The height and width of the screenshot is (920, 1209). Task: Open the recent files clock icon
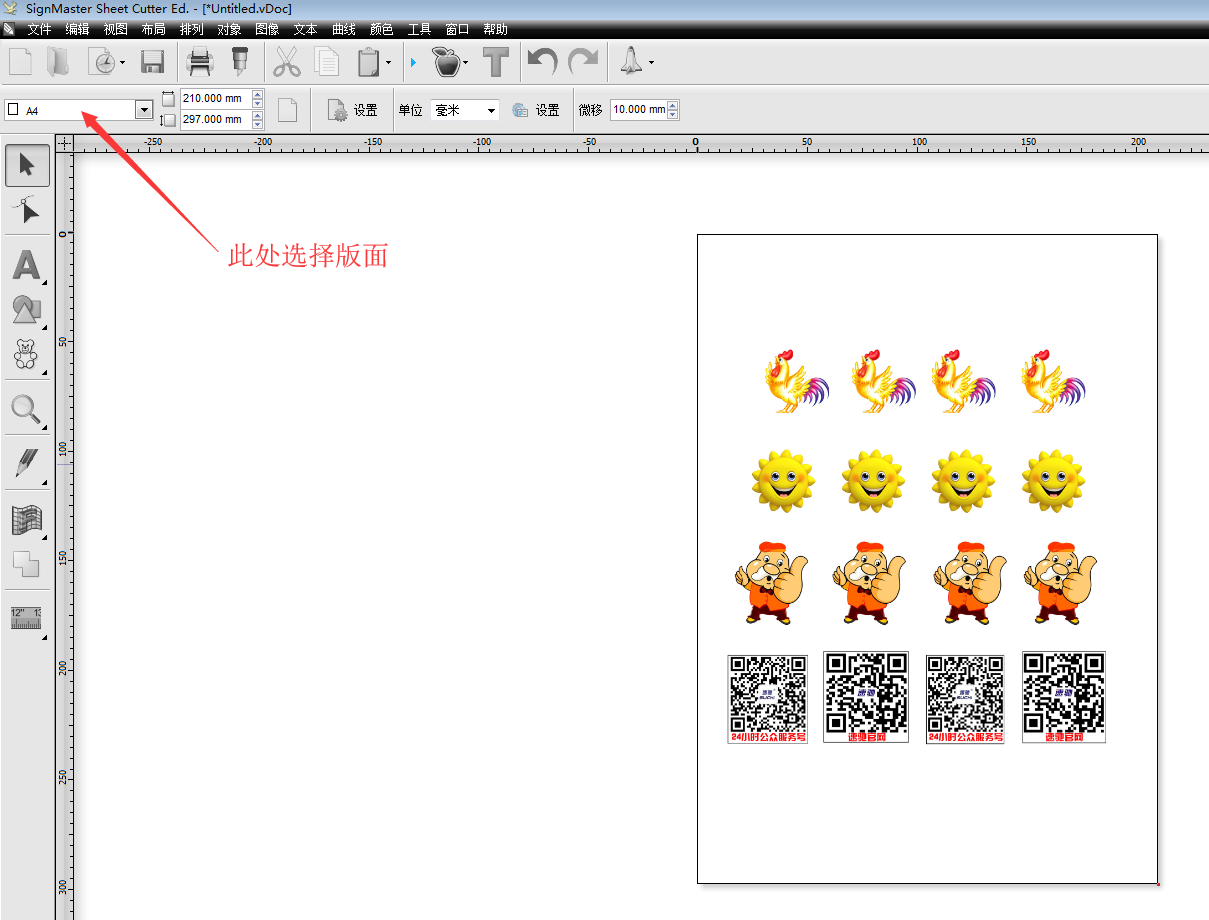coord(102,62)
